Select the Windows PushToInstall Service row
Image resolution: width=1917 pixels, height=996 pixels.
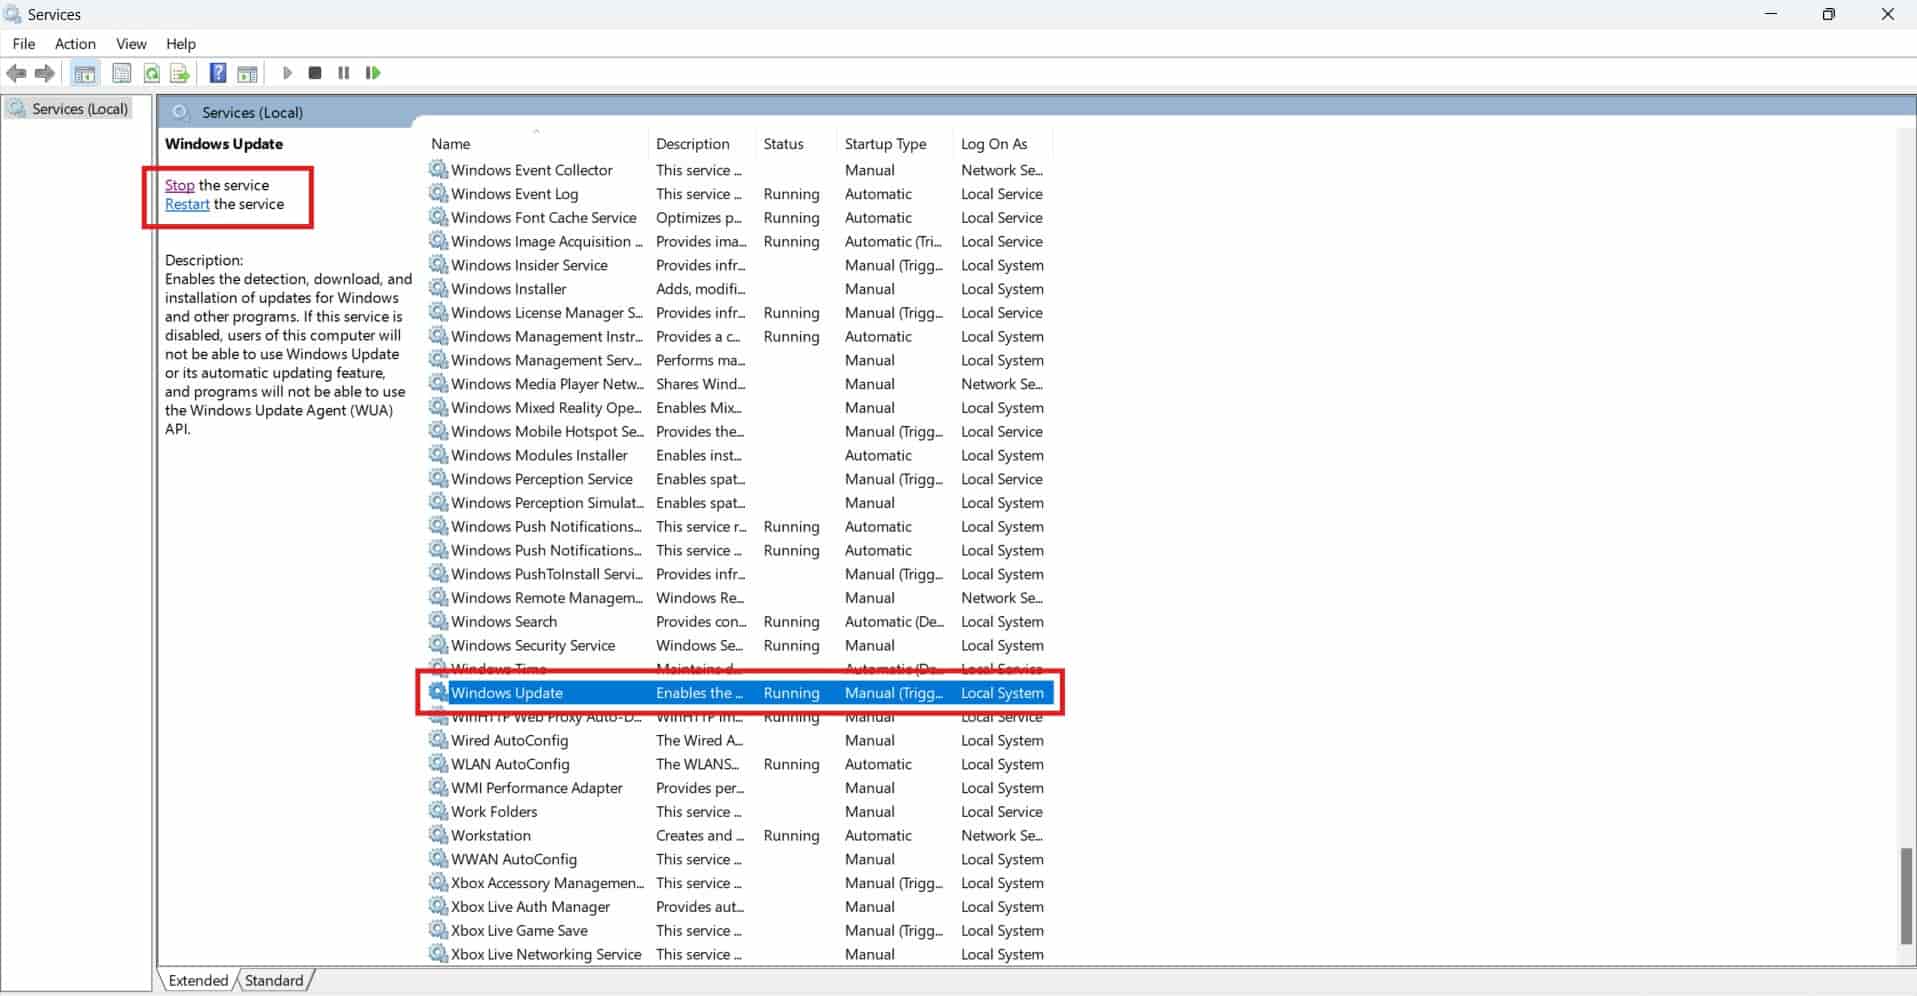pyautogui.click(x=740, y=574)
